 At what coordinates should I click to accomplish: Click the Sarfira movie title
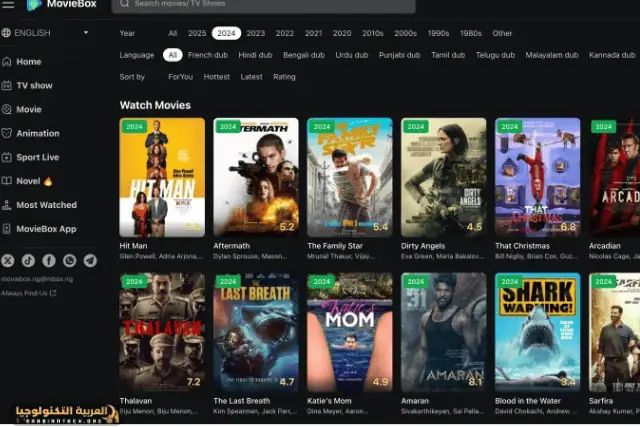click(601, 401)
